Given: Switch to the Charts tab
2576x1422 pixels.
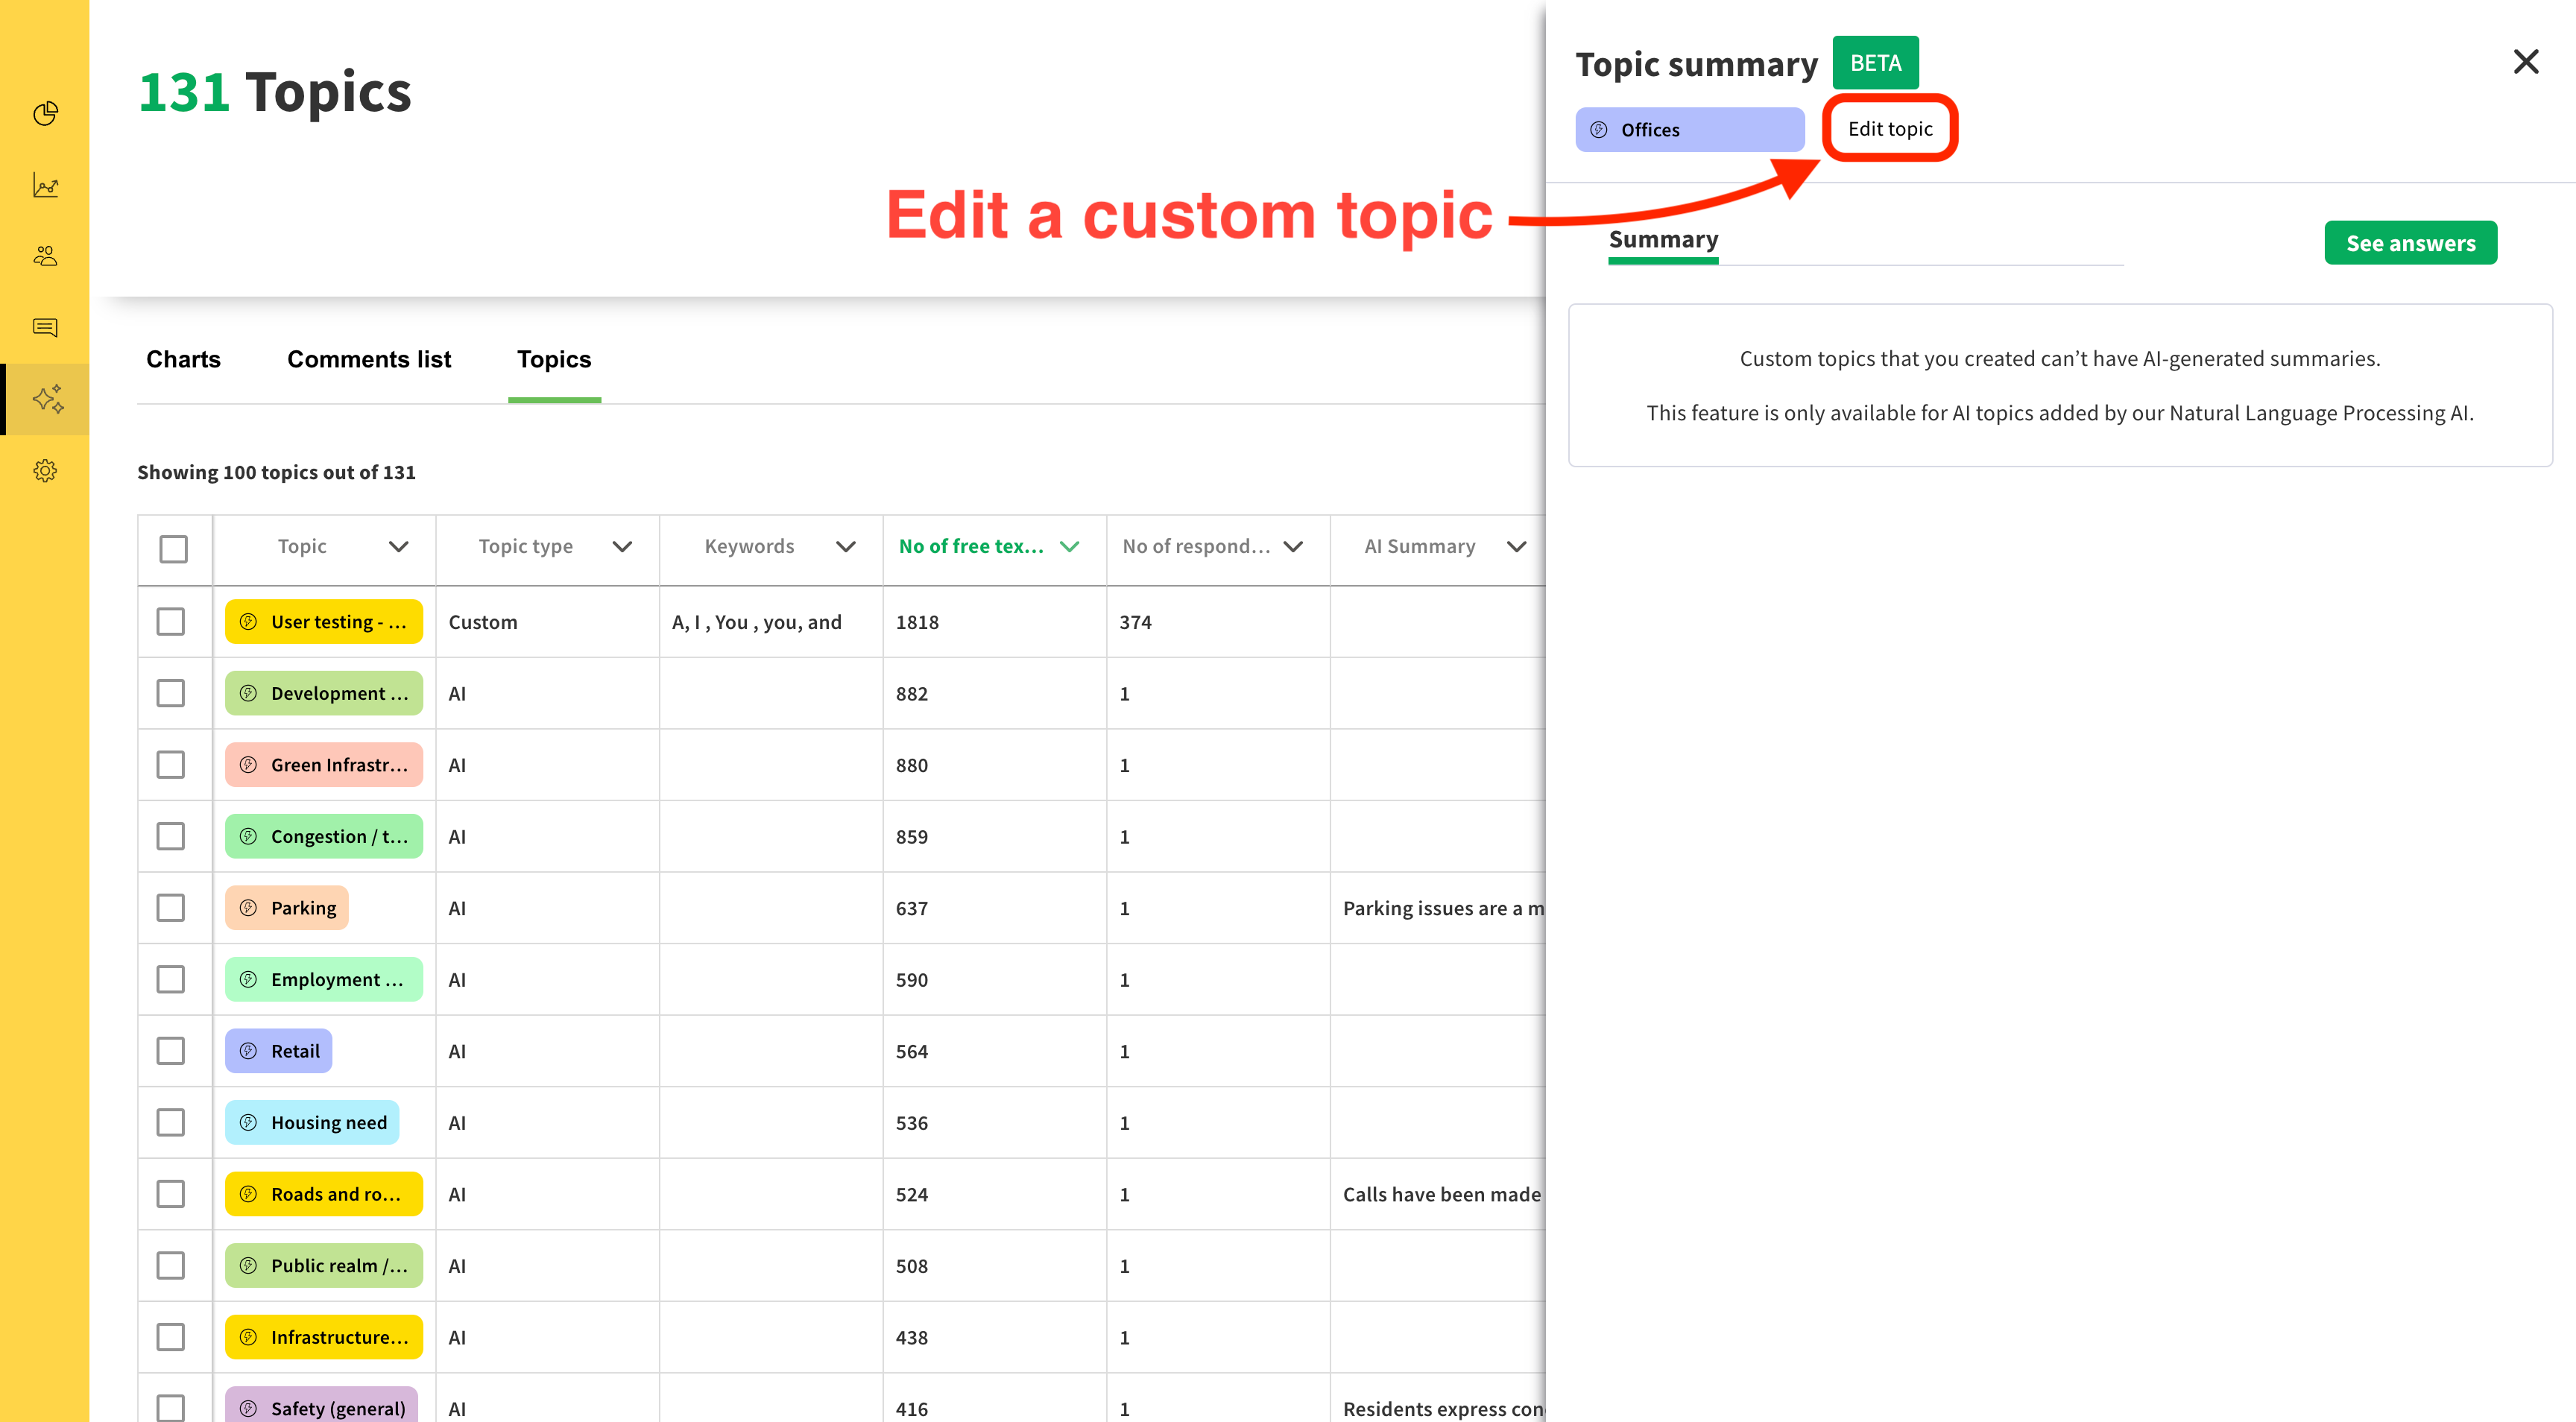Looking at the screenshot, I should 183,360.
